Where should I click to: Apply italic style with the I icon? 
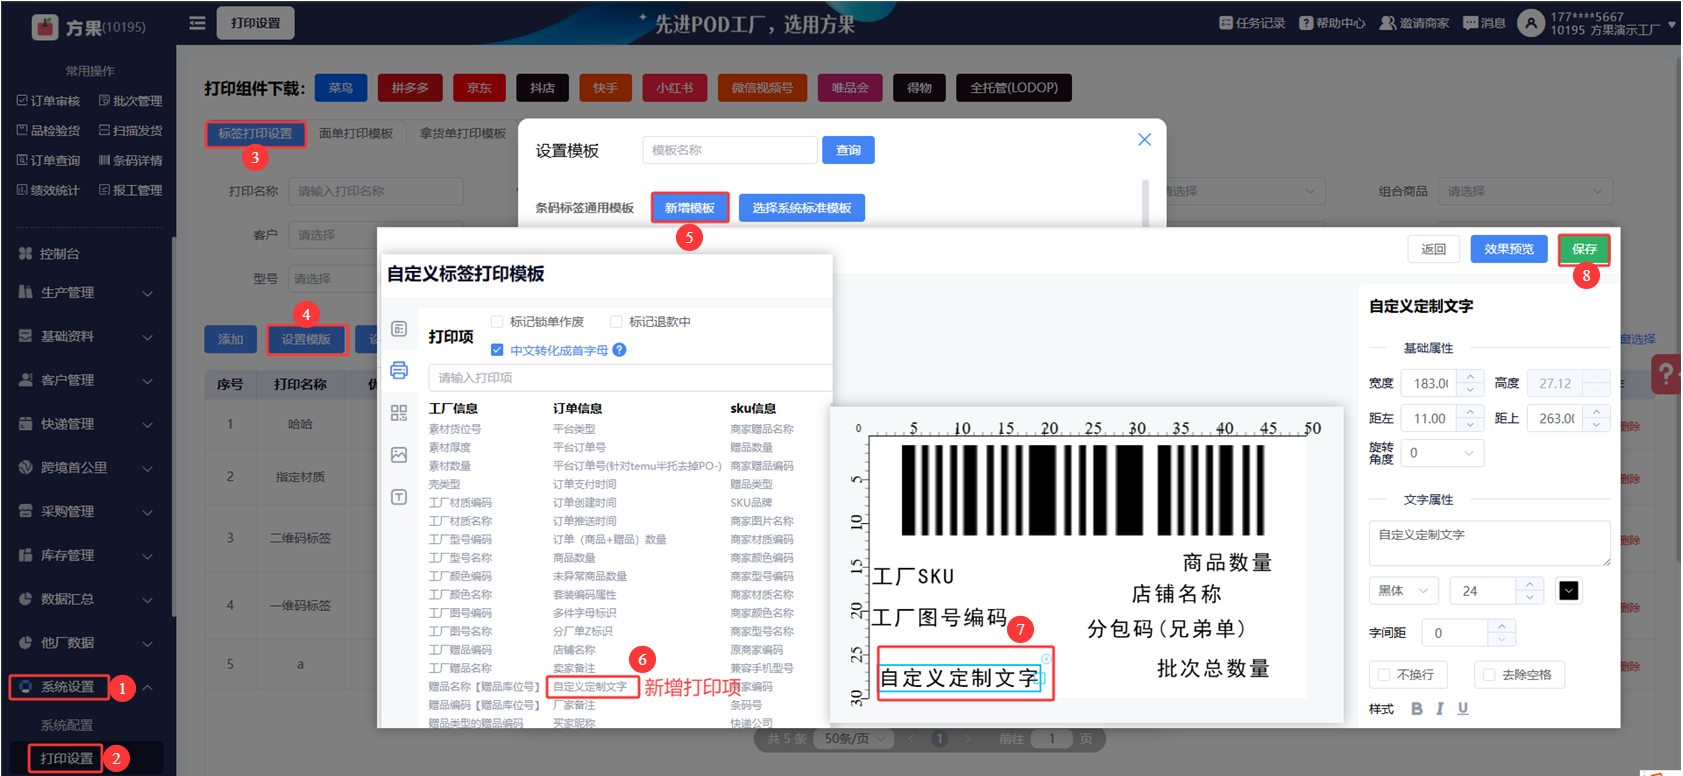coord(1440,709)
